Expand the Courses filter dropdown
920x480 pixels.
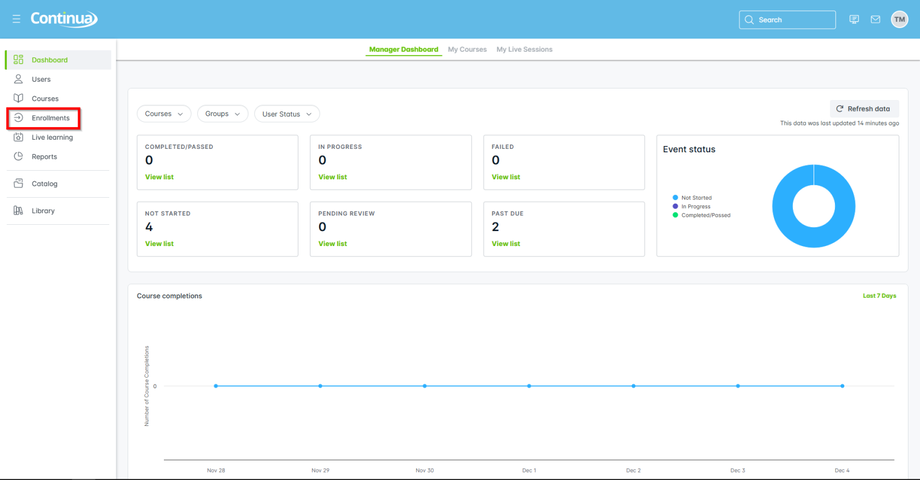[x=164, y=114]
